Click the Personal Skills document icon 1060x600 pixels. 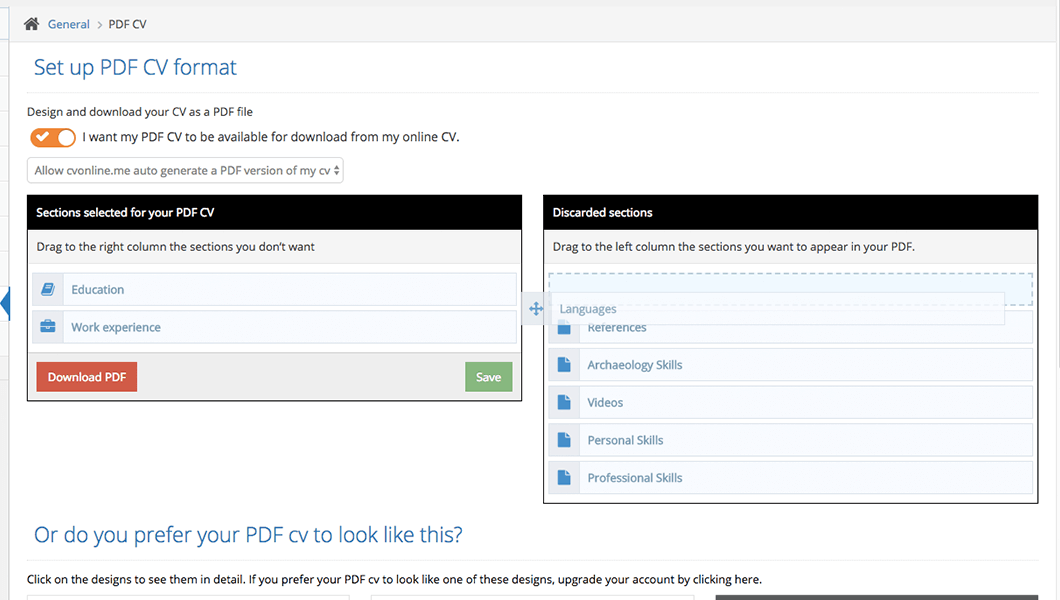pyautogui.click(x=564, y=440)
